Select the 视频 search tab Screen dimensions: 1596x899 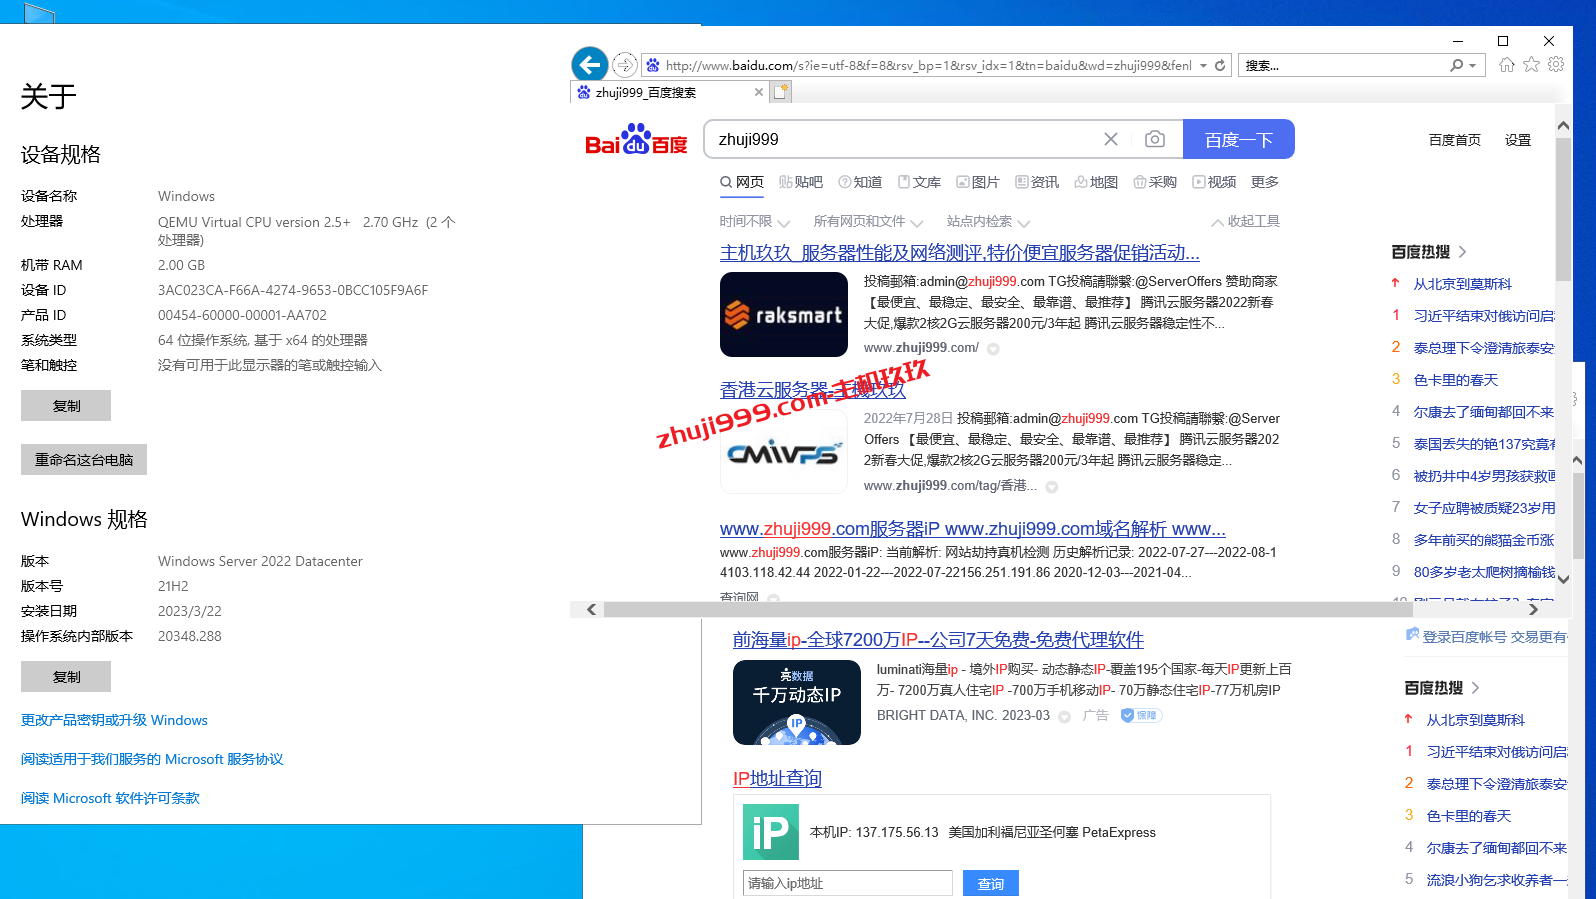pyautogui.click(x=1214, y=182)
